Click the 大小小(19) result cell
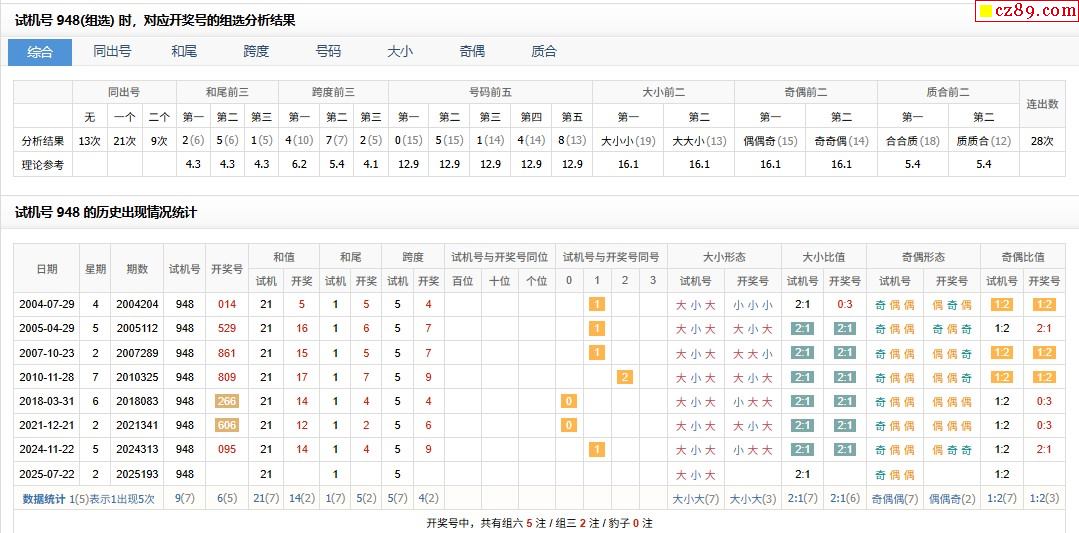The height and width of the screenshot is (533, 1079). [x=628, y=141]
